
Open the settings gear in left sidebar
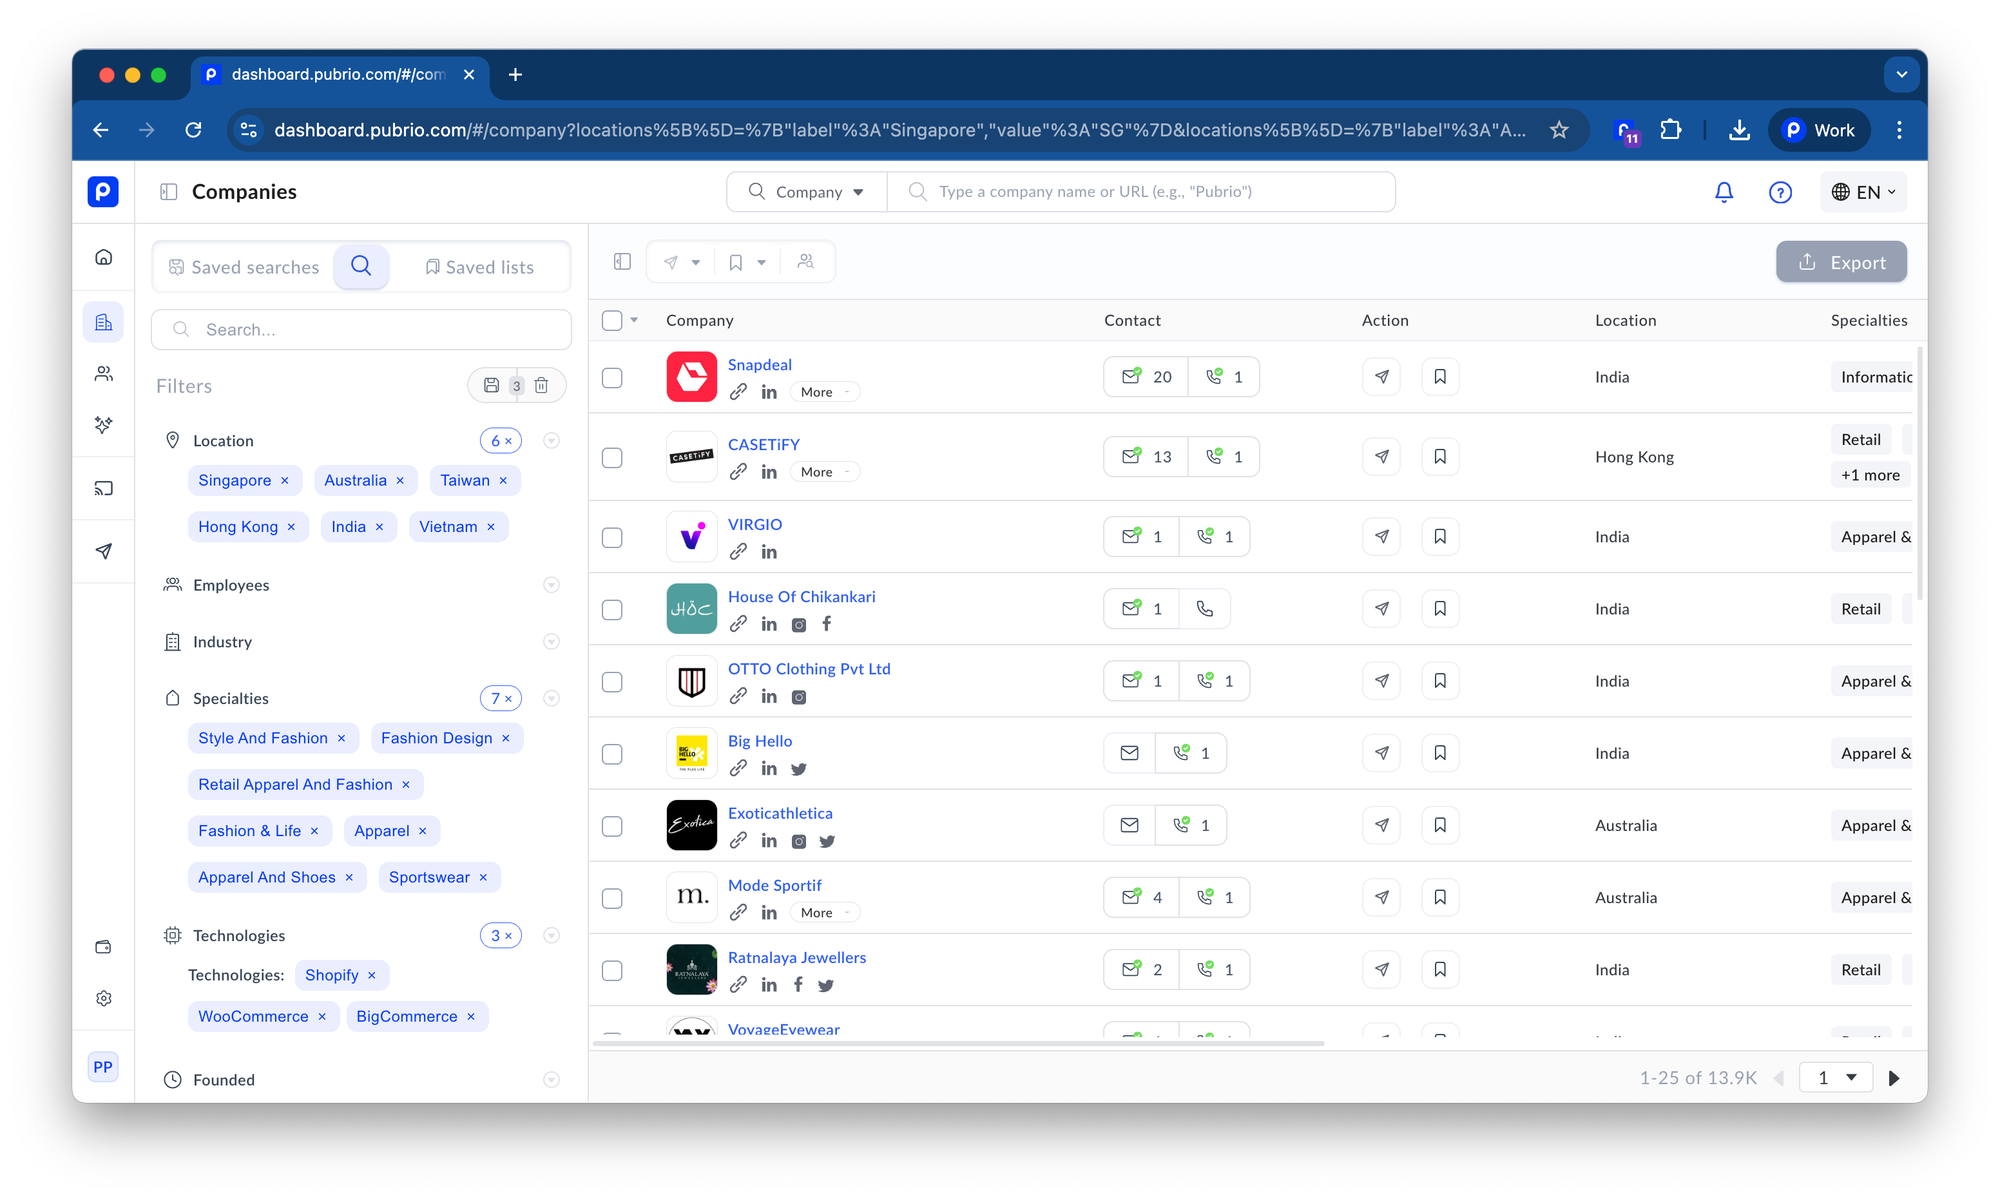click(x=104, y=998)
